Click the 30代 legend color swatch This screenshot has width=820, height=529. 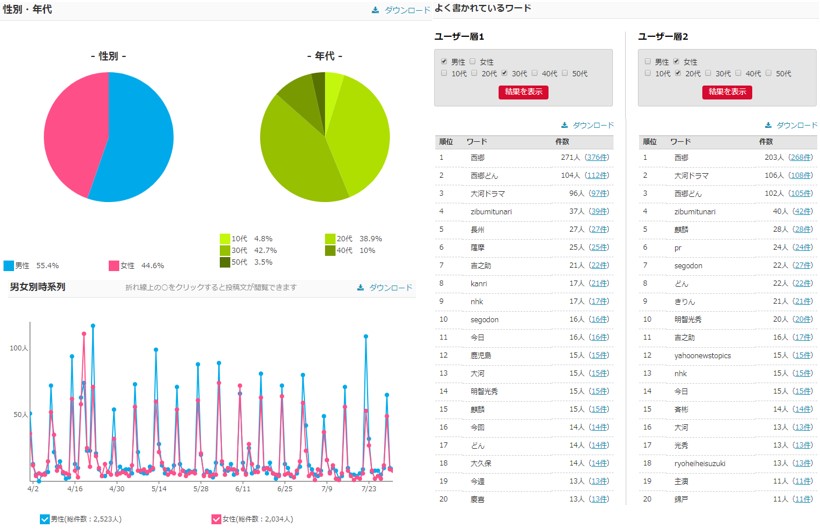225,250
